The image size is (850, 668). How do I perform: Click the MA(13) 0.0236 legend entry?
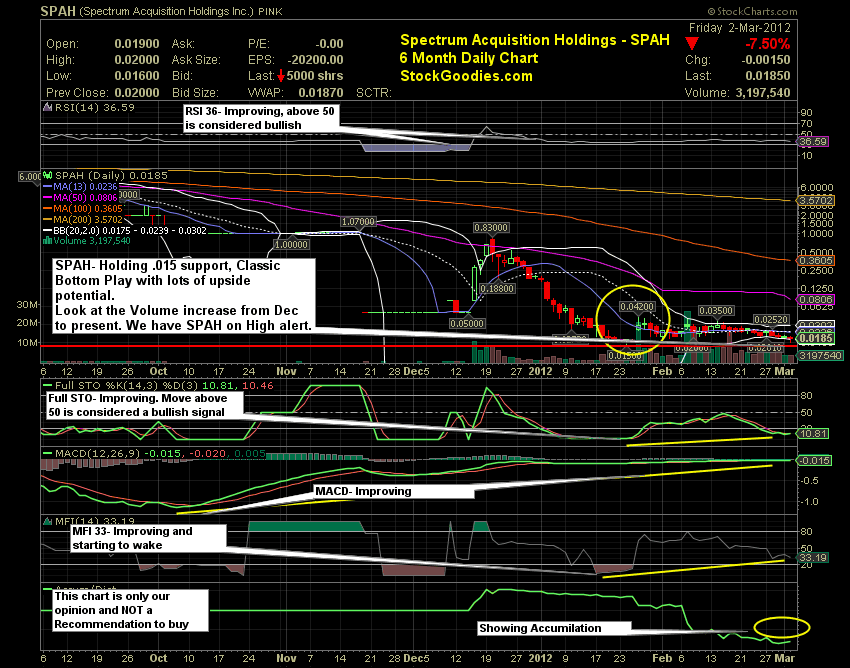coord(80,187)
